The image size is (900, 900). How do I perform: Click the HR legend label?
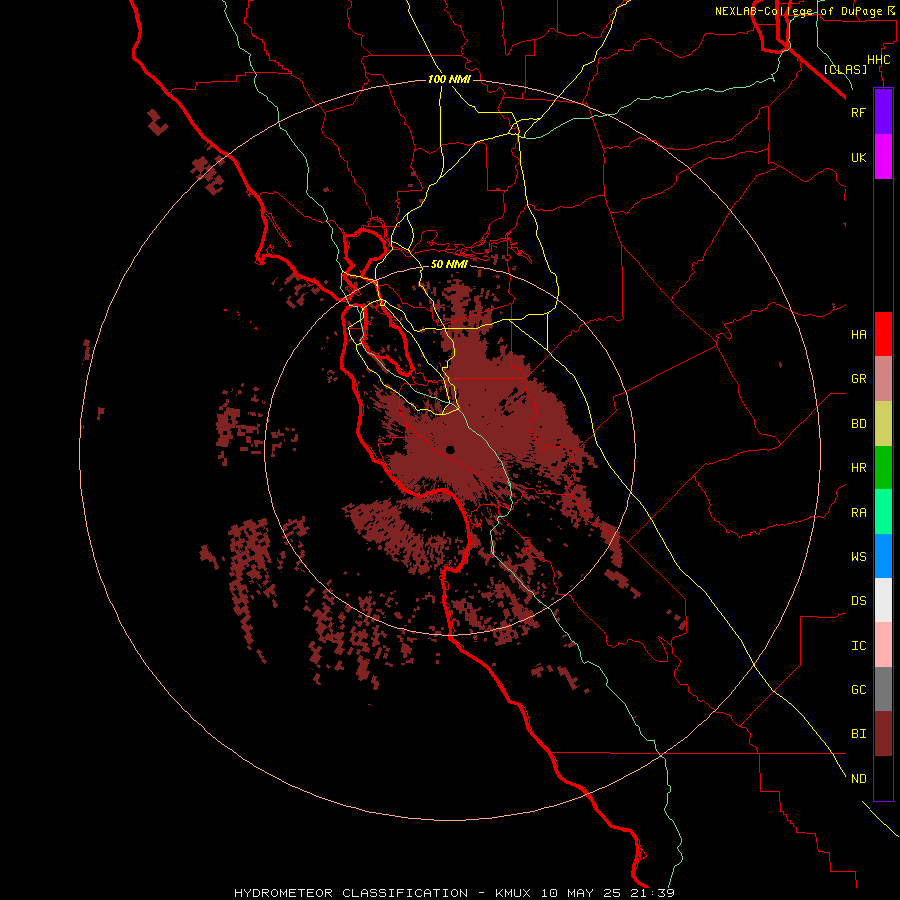(x=858, y=468)
